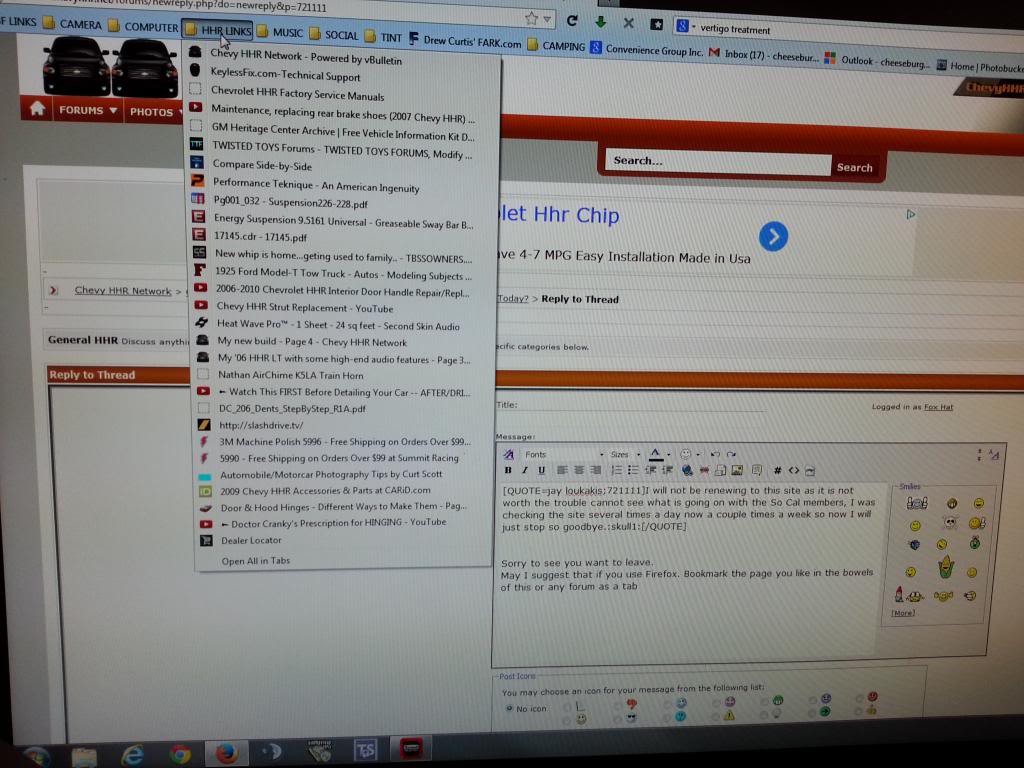
Task: Click the Undo arrow in editor
Action: pyautogui.click(x=714, y=454)
